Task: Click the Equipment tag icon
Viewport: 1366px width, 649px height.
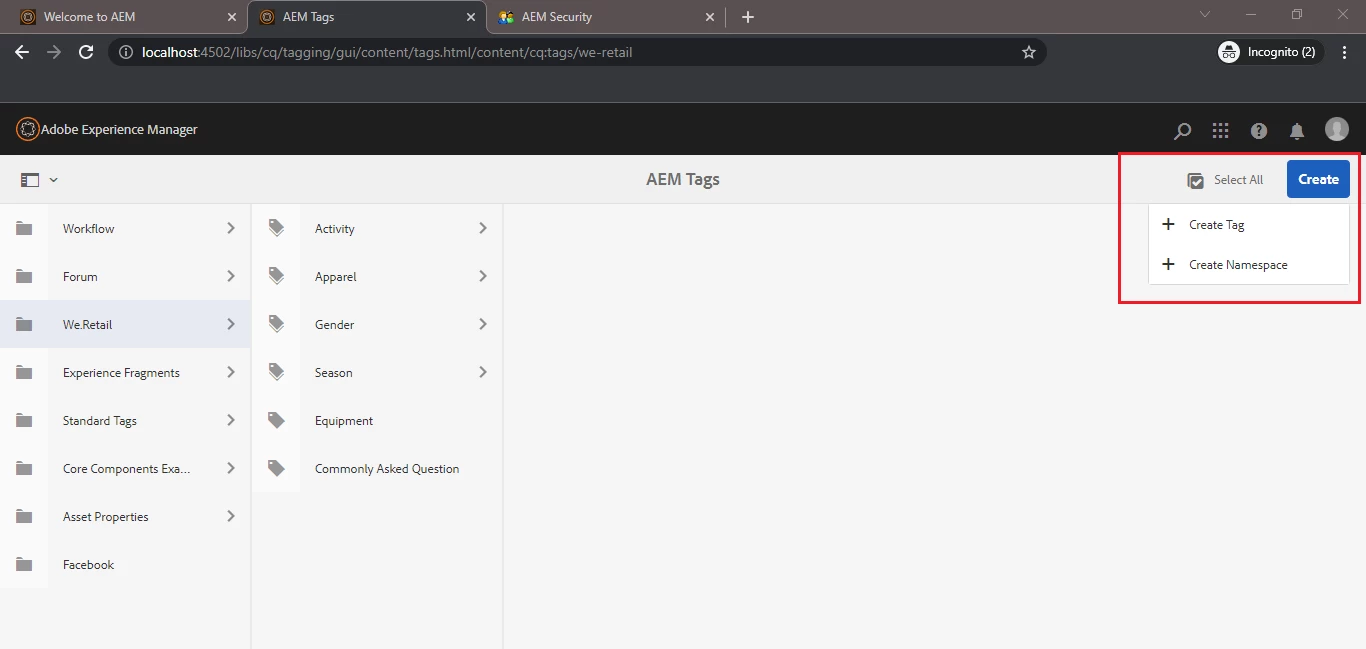Action: coord(276,420)
